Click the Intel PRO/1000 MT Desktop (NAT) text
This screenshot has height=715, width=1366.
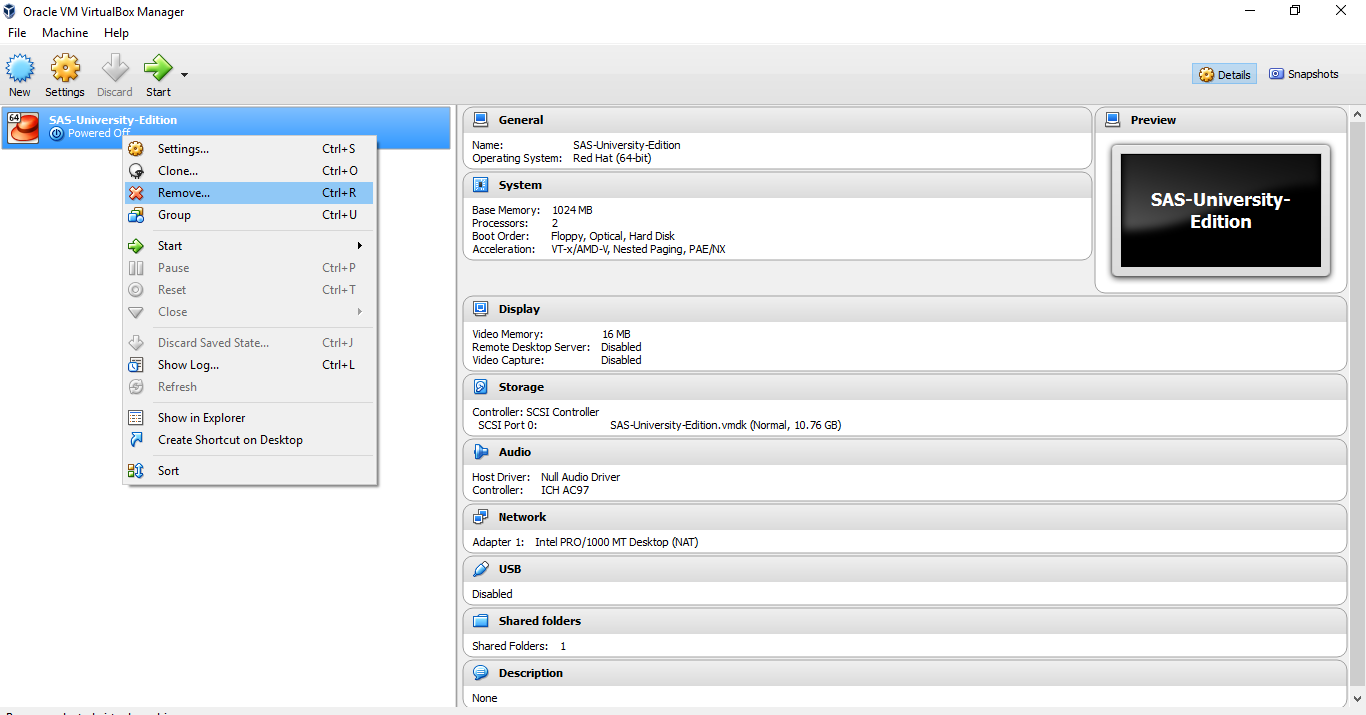coord(617,542)
